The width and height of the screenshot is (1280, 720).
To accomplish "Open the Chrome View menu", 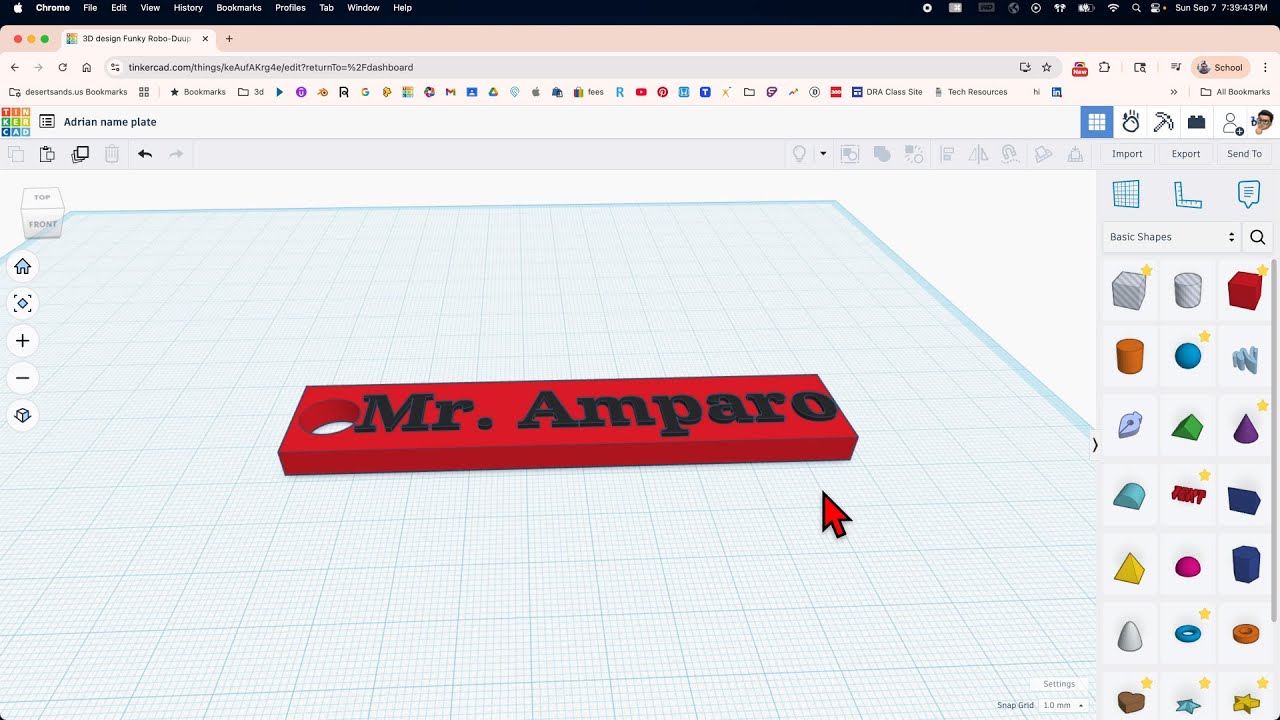I will (150, 8).
